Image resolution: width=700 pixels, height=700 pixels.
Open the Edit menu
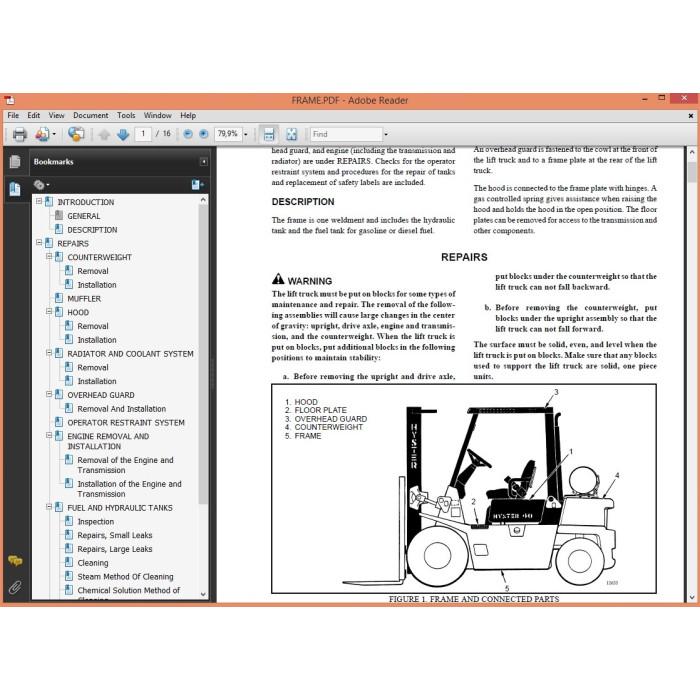(33, 115)
